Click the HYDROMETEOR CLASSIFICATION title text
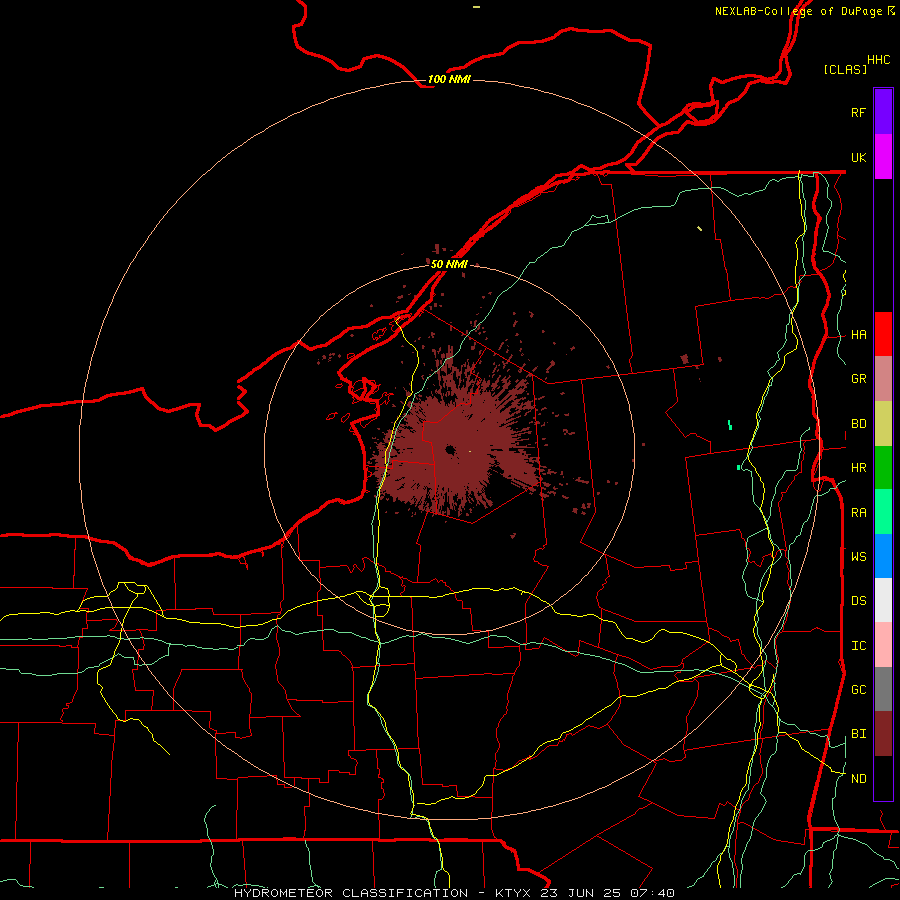 pyautogui.click(x=351, y=893)
